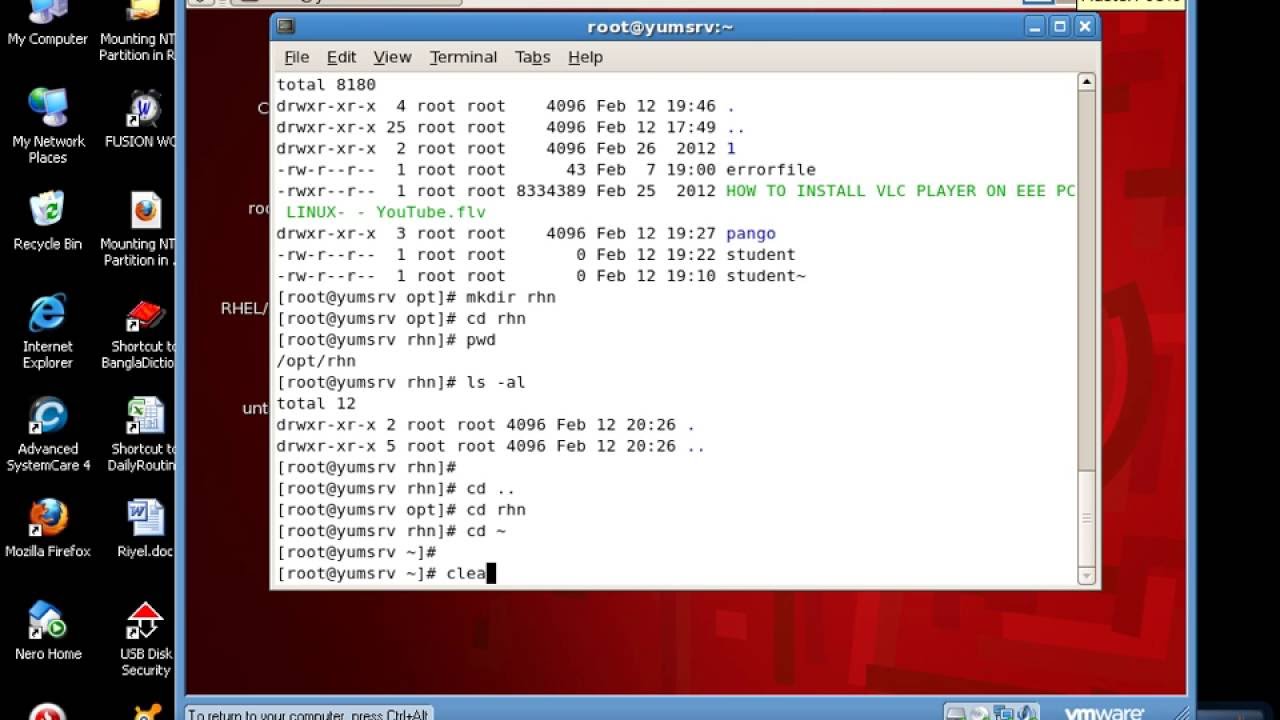The image size is (1280, 720).
Task: Select the Riyel.doc Word document icon
Action: 146,528
